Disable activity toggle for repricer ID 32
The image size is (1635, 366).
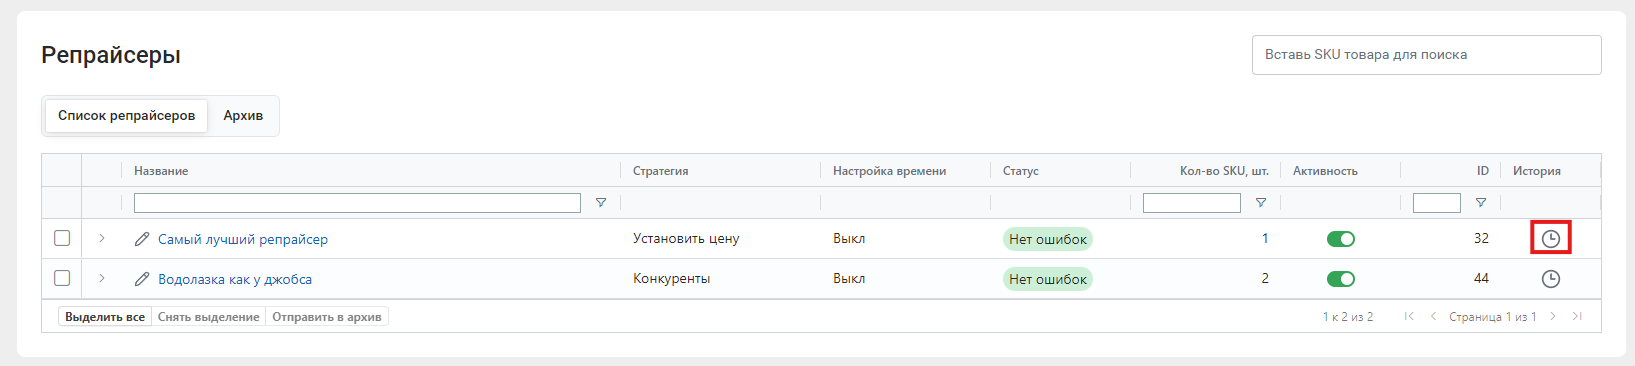pos(1340,239)
